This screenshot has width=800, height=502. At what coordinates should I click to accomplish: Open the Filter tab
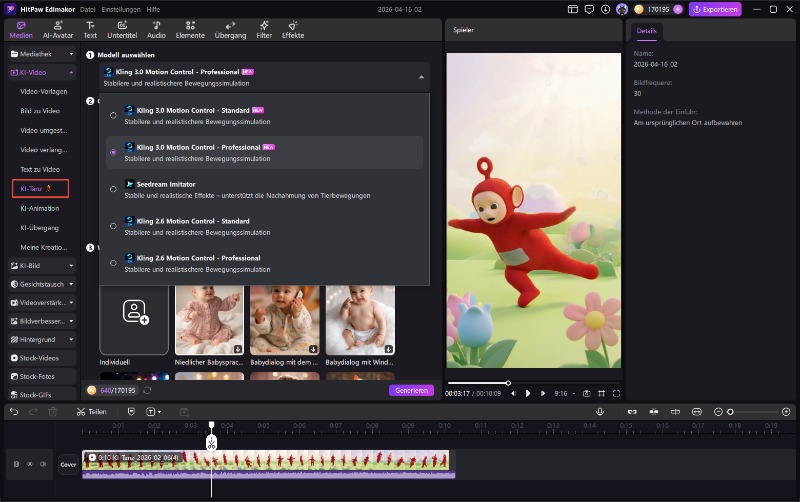click(264, 30)
